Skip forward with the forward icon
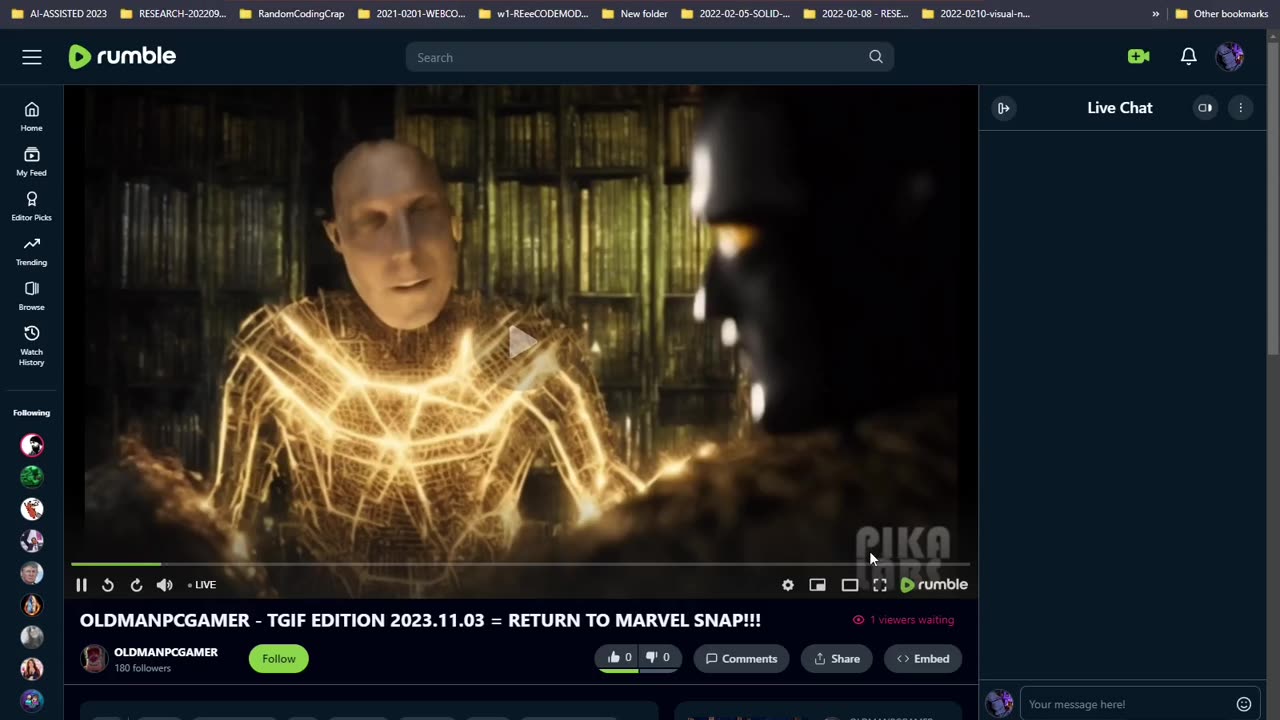 click(136, 585)
